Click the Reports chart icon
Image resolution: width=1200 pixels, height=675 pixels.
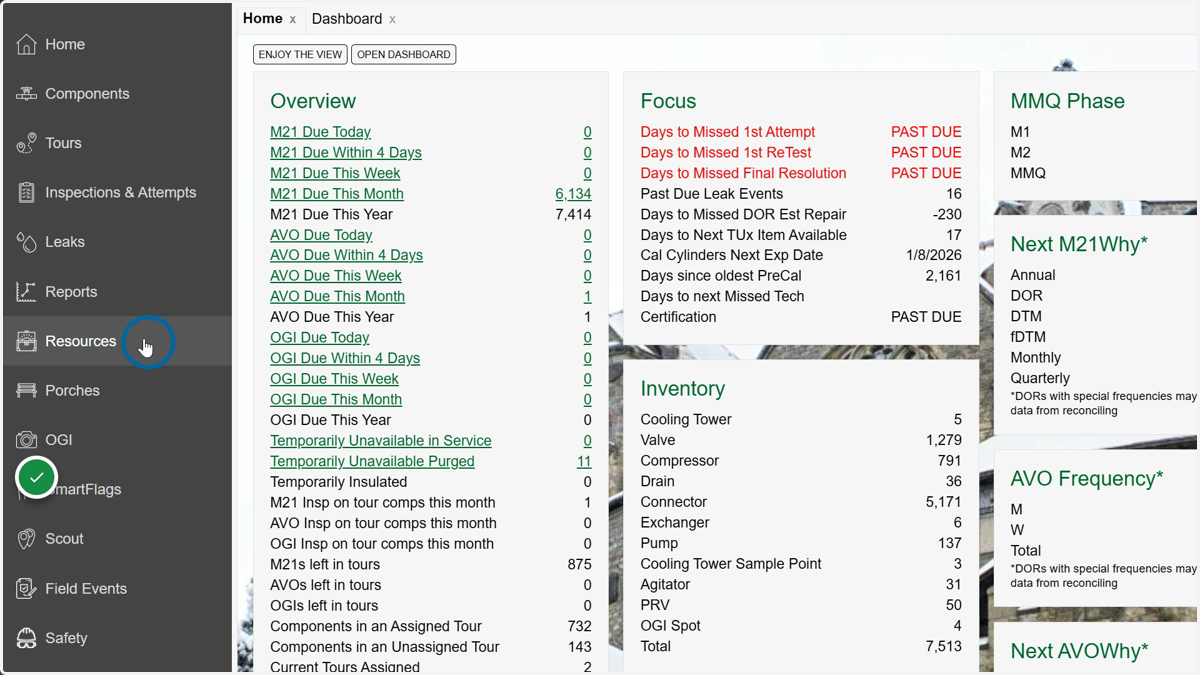click(x=26, y=292)
